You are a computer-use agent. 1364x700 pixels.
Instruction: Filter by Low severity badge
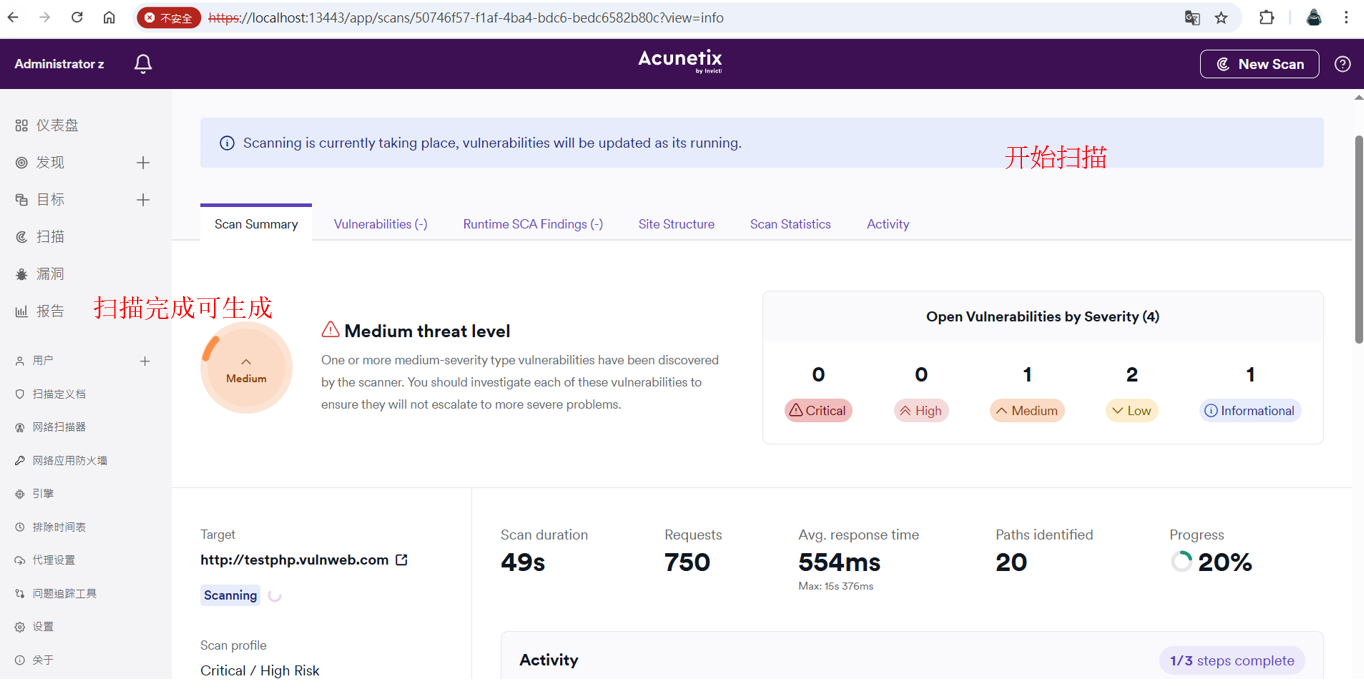coord(1132,411)
